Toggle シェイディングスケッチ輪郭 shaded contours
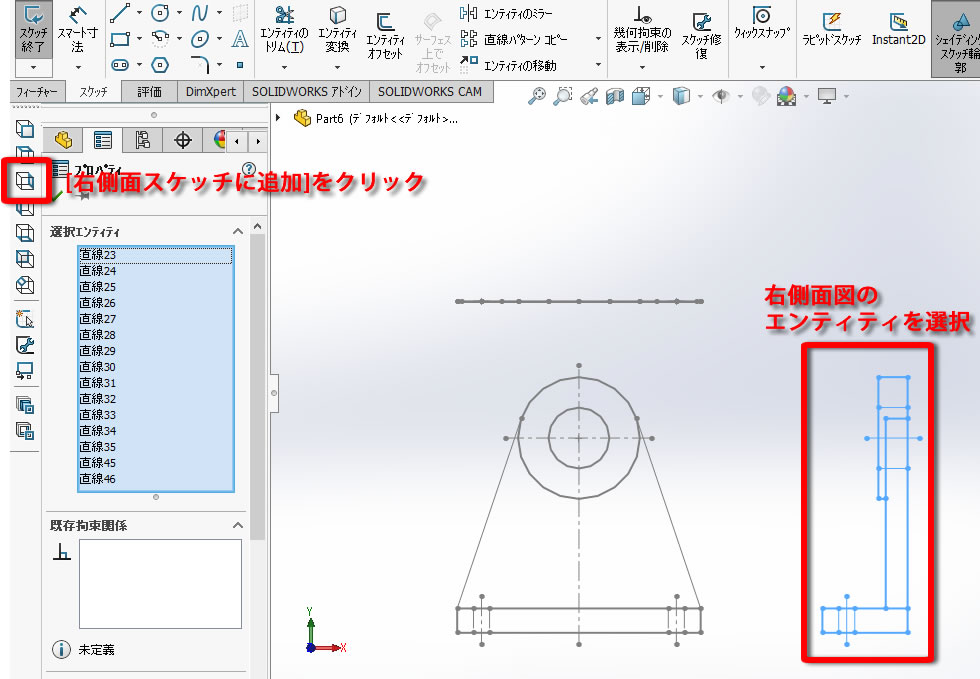The image size is (980, 679). click(x=959, y=39)
